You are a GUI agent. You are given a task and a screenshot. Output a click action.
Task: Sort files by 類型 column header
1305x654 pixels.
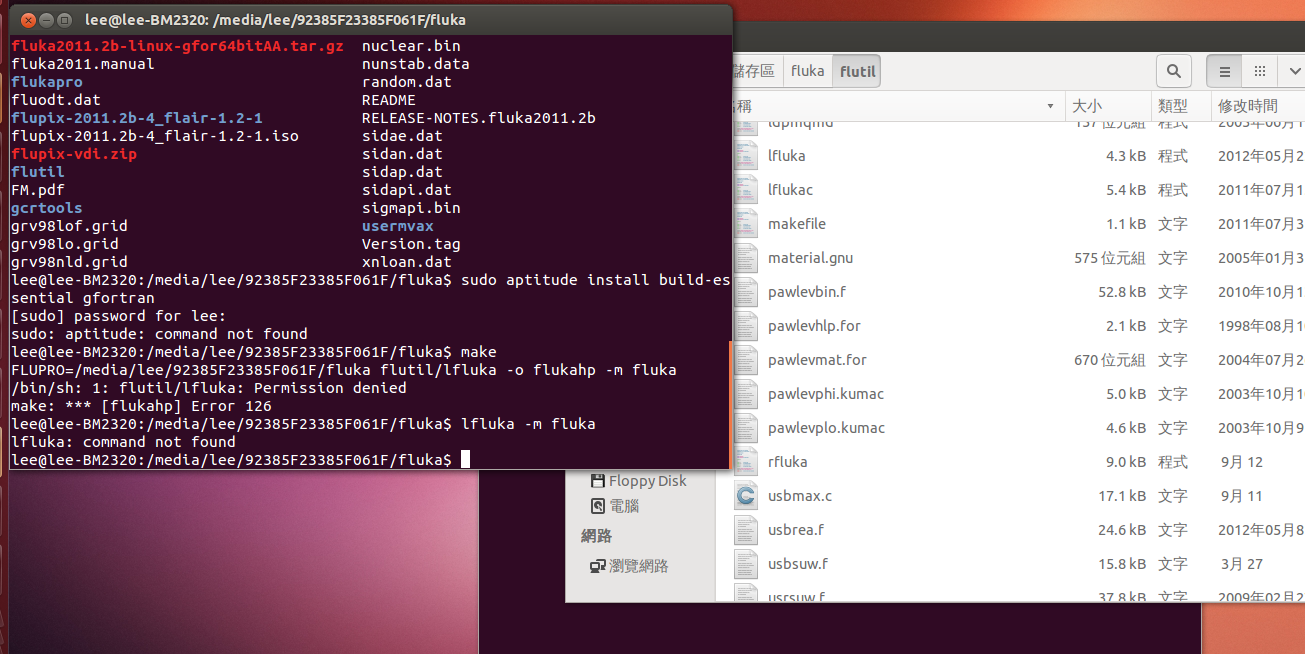point(1179,105)
